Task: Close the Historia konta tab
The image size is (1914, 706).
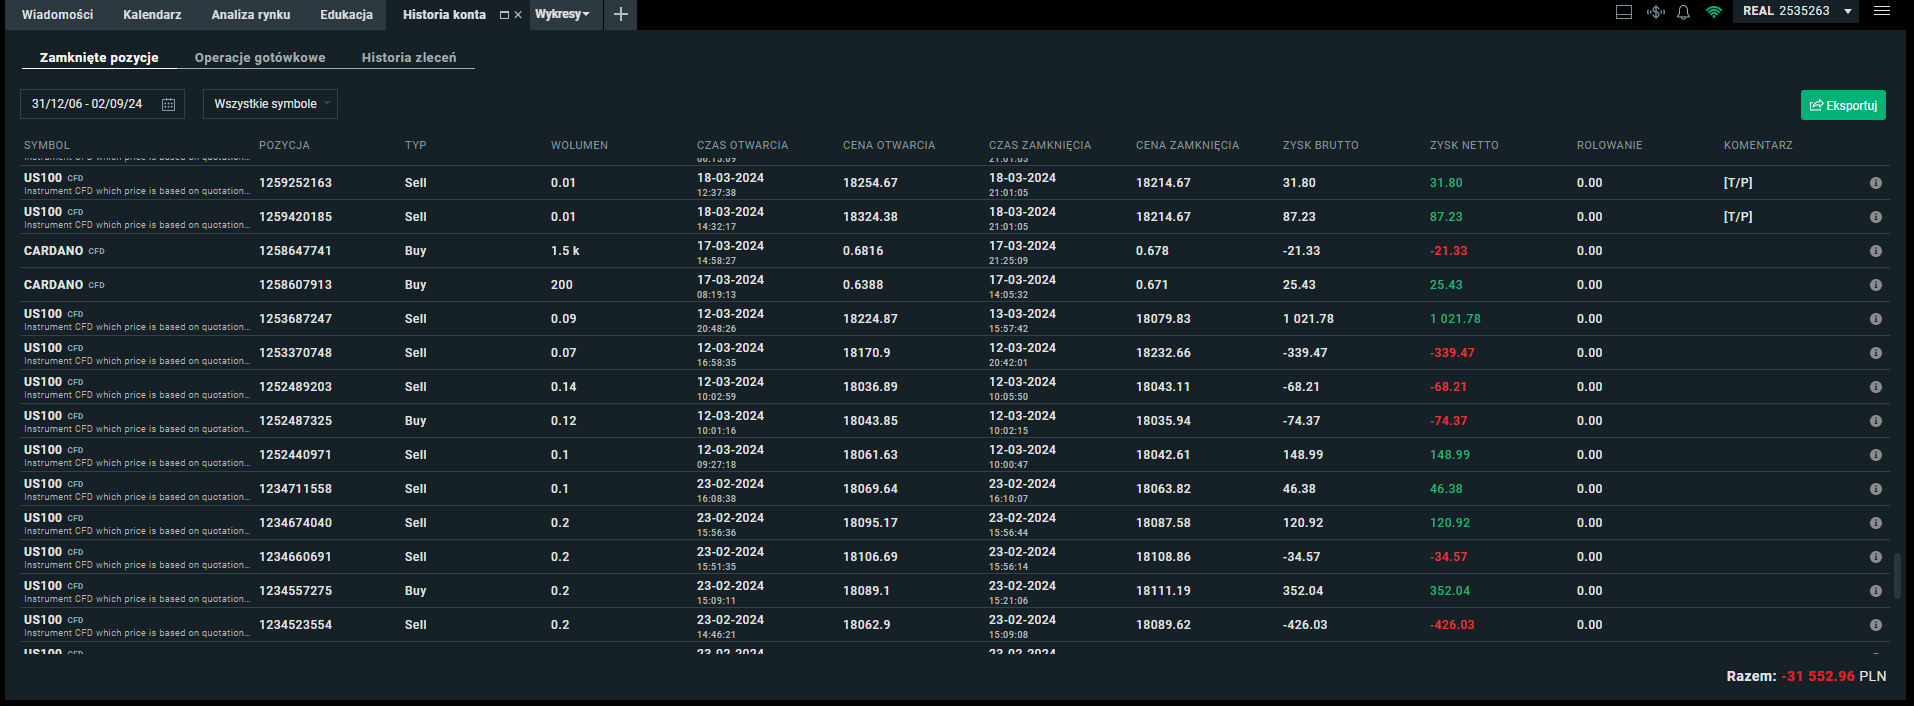Action: (518, 15)
